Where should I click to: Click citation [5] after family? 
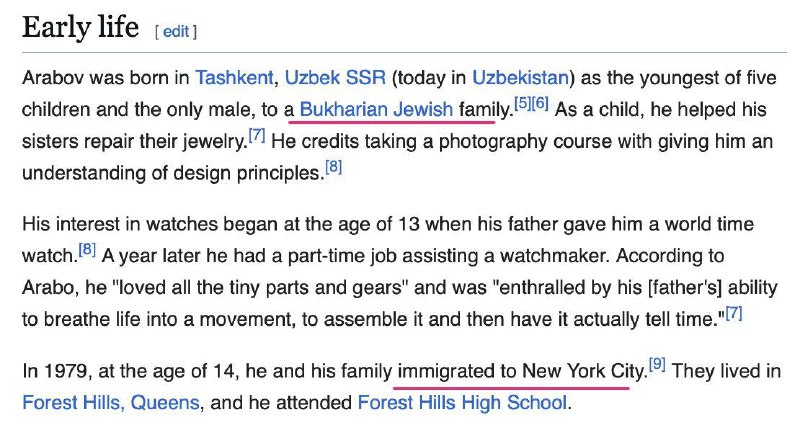tap(522, 104)
